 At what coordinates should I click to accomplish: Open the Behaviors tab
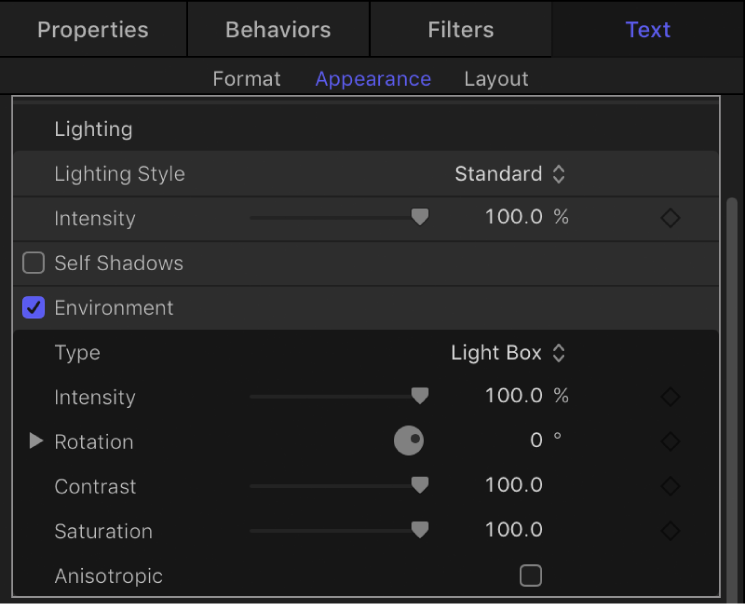pos(278,29)
